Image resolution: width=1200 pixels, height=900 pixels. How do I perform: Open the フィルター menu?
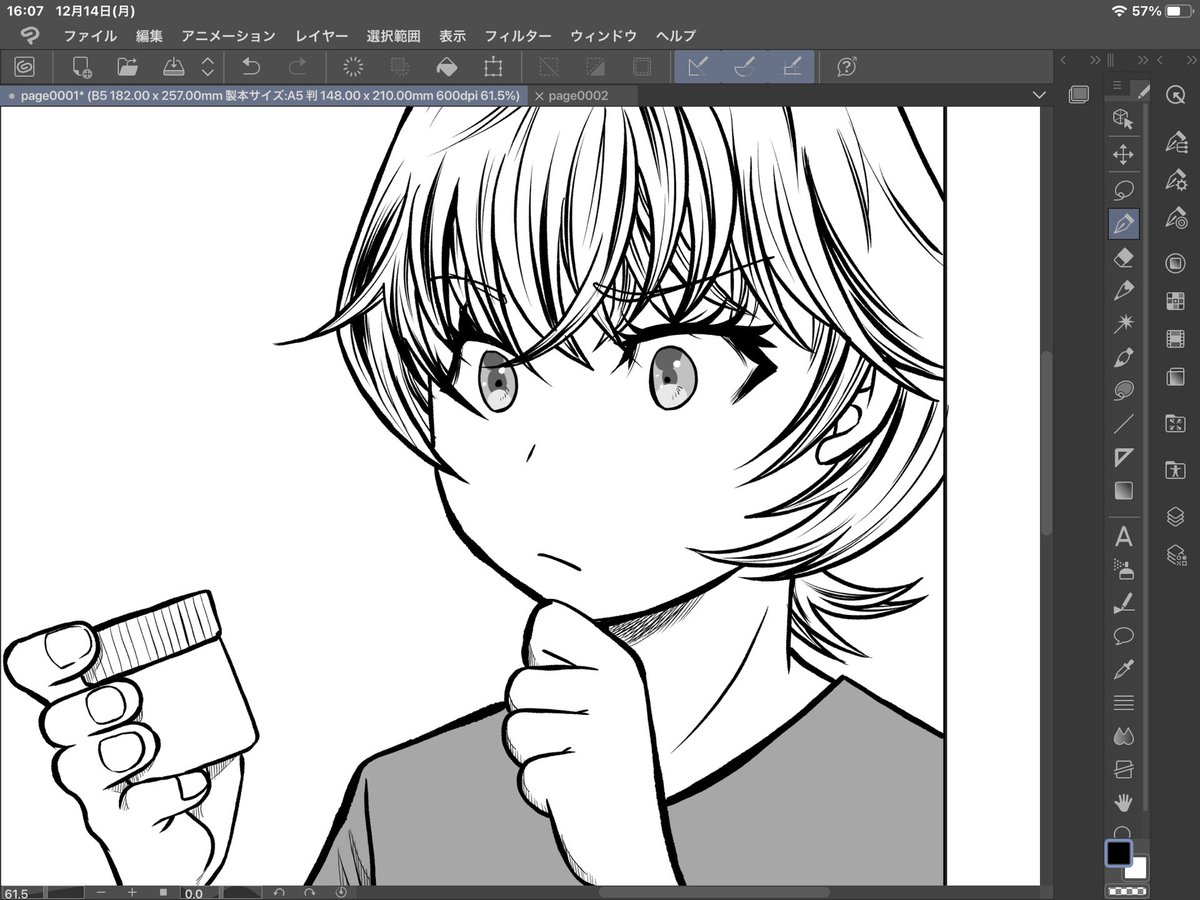click(x=518, y=35)
